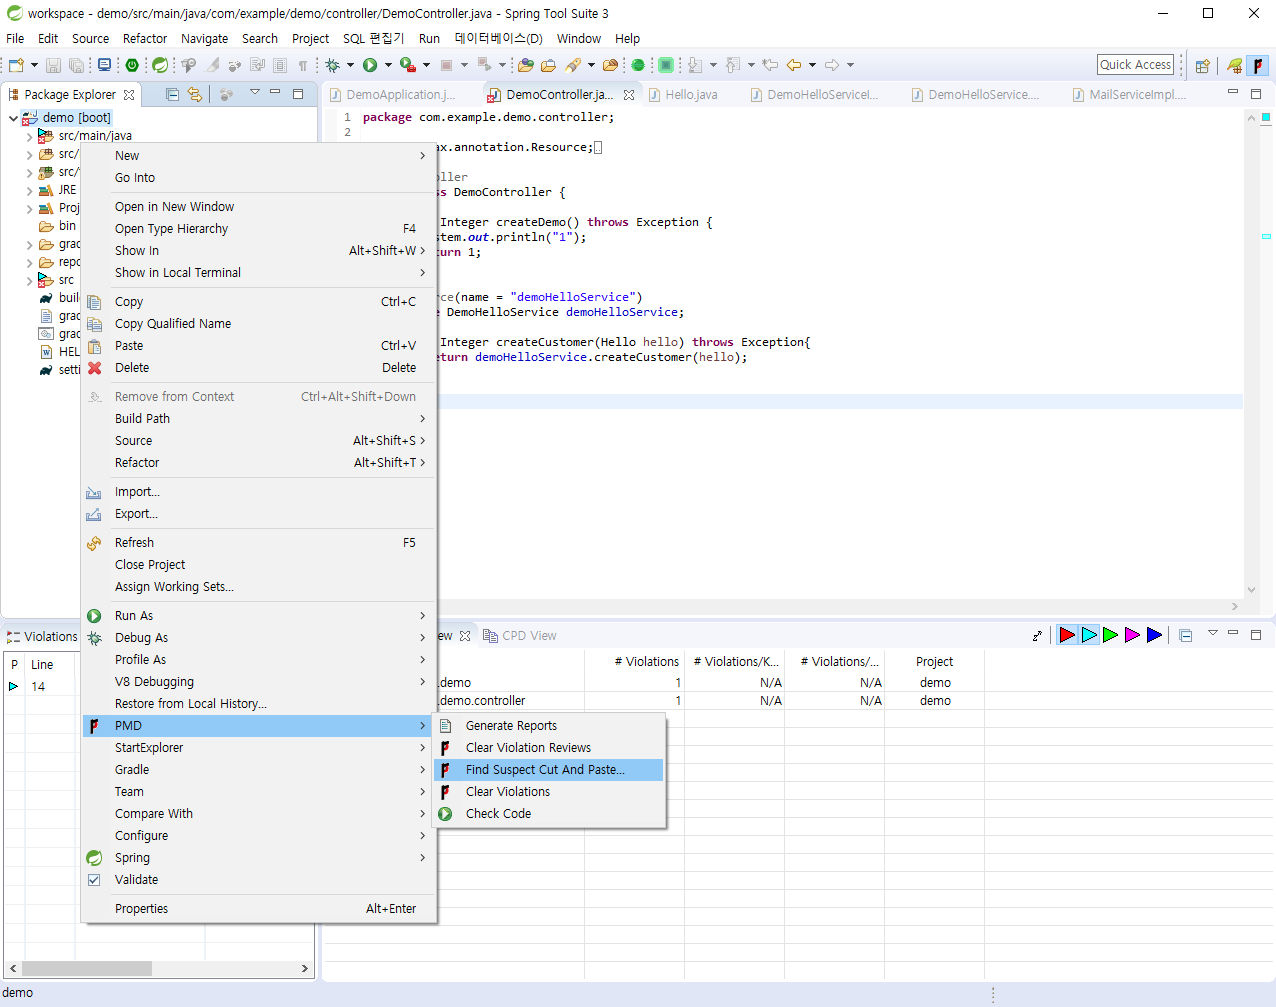Switch to the PMD perspective icon at top right
1276x1007 pixels.
tap(1258, 65)
